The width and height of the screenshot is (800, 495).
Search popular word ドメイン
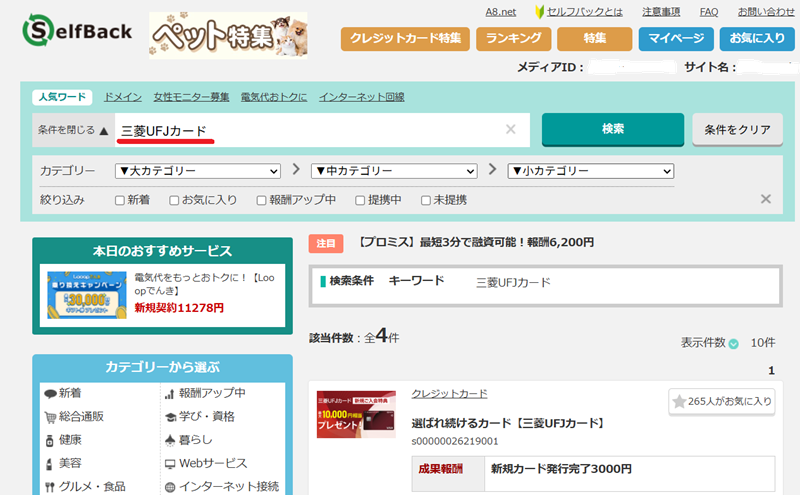[x=122, y=97]
